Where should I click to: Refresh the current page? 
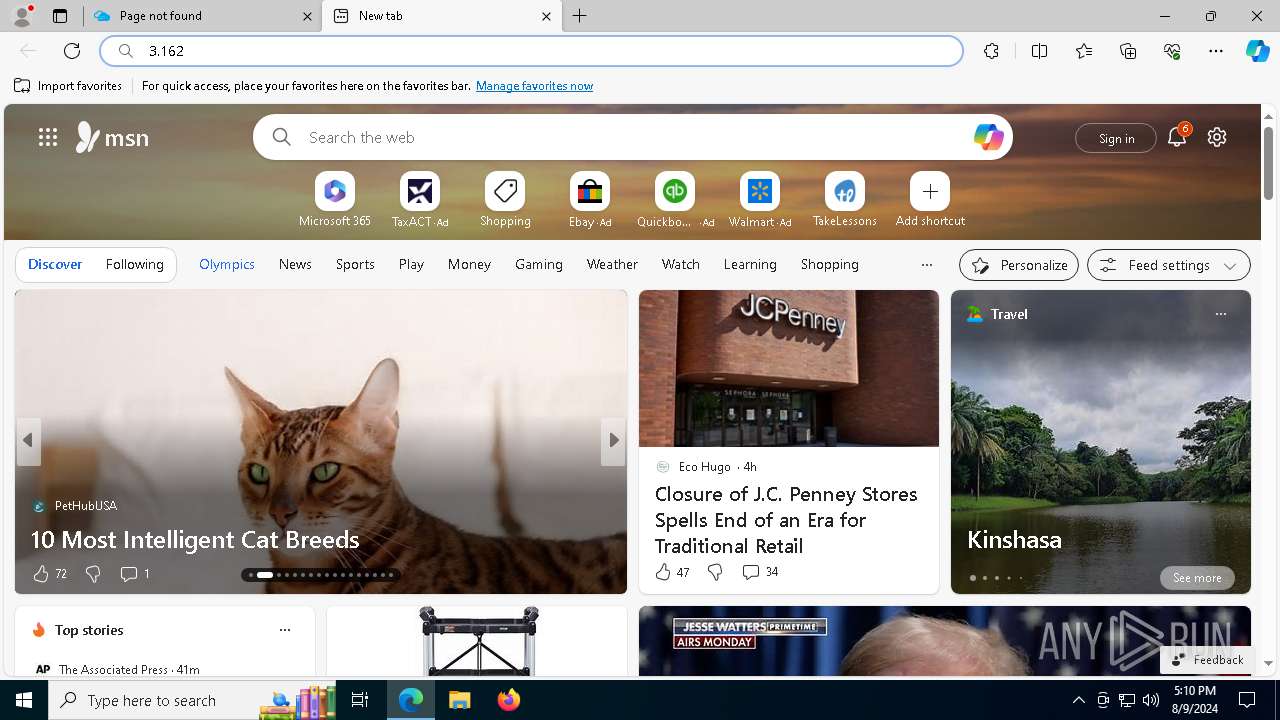[x=72, y=51]
